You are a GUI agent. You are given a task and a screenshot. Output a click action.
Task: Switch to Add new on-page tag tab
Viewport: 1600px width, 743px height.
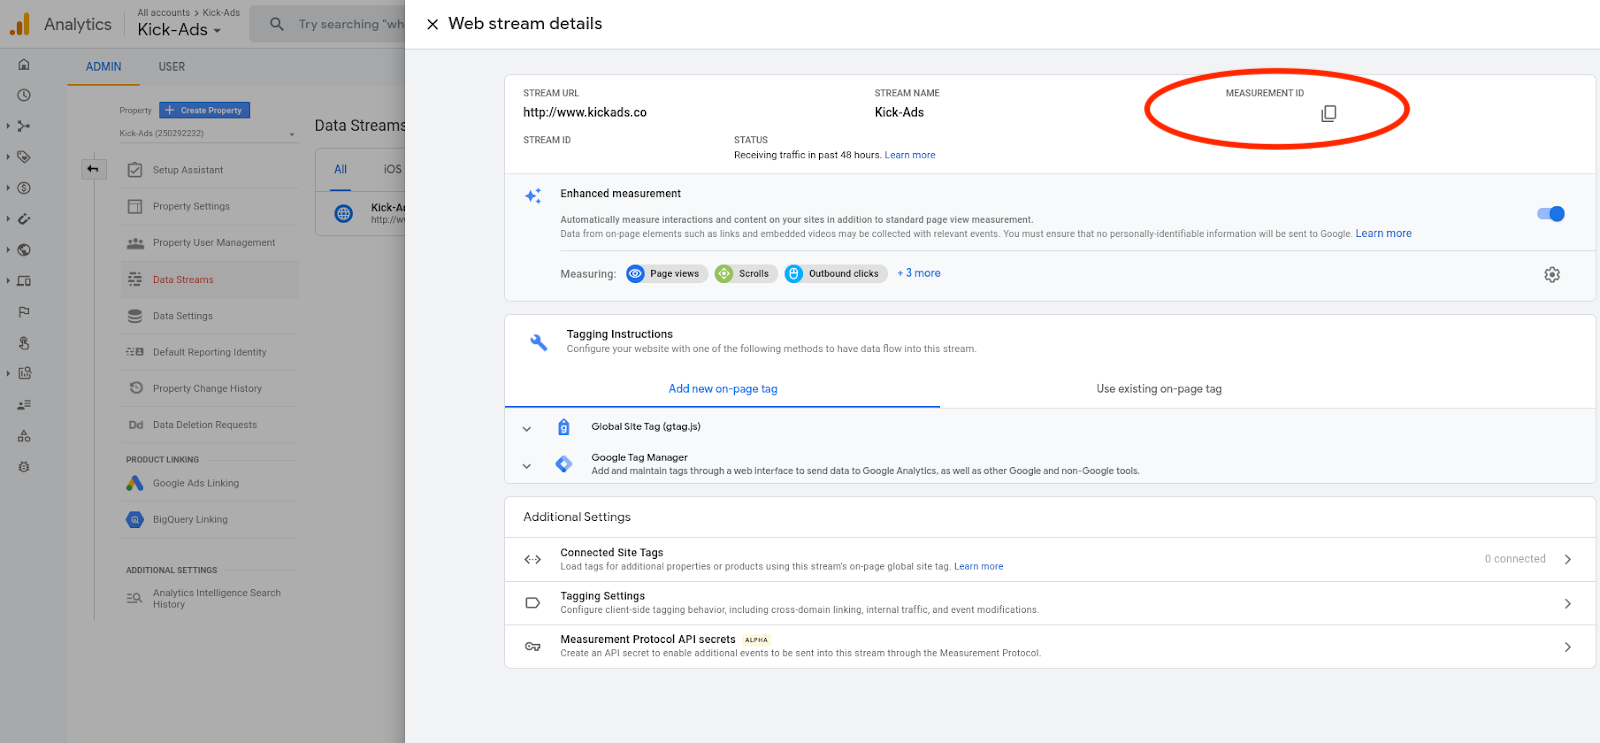click(723, 389)
